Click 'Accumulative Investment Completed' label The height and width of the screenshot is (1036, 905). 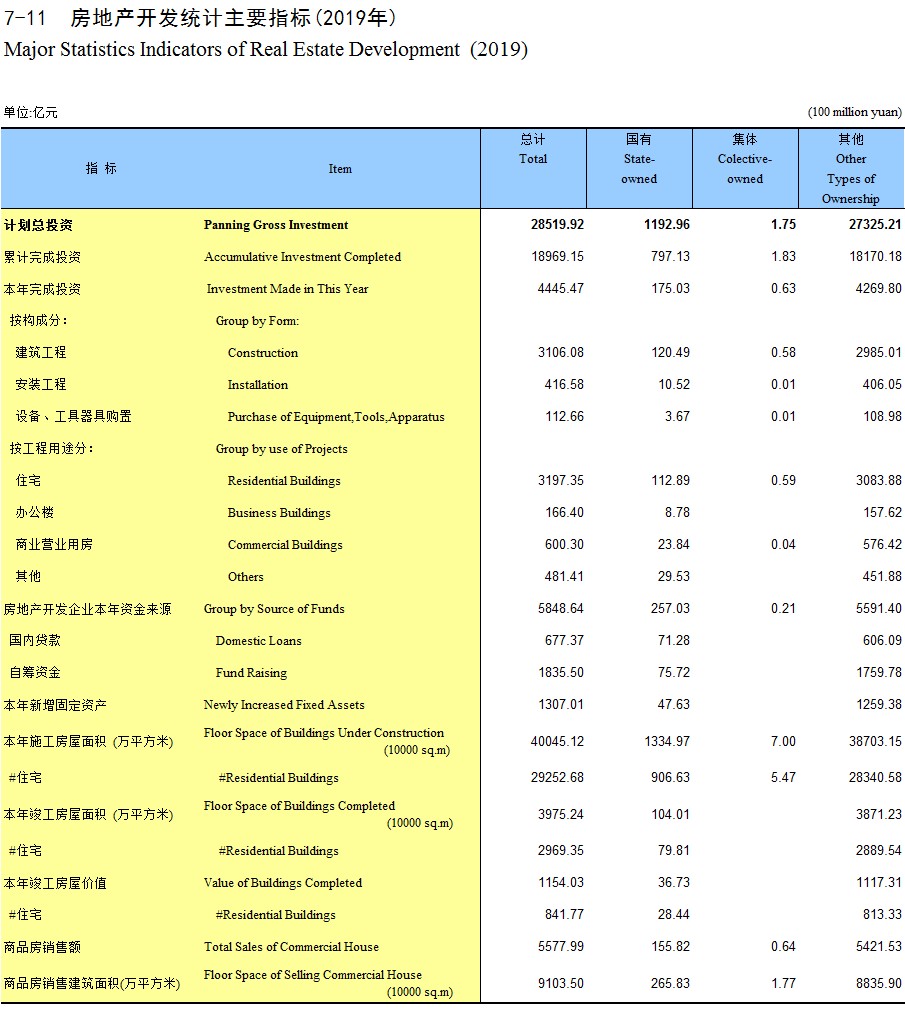click(302, 257)
